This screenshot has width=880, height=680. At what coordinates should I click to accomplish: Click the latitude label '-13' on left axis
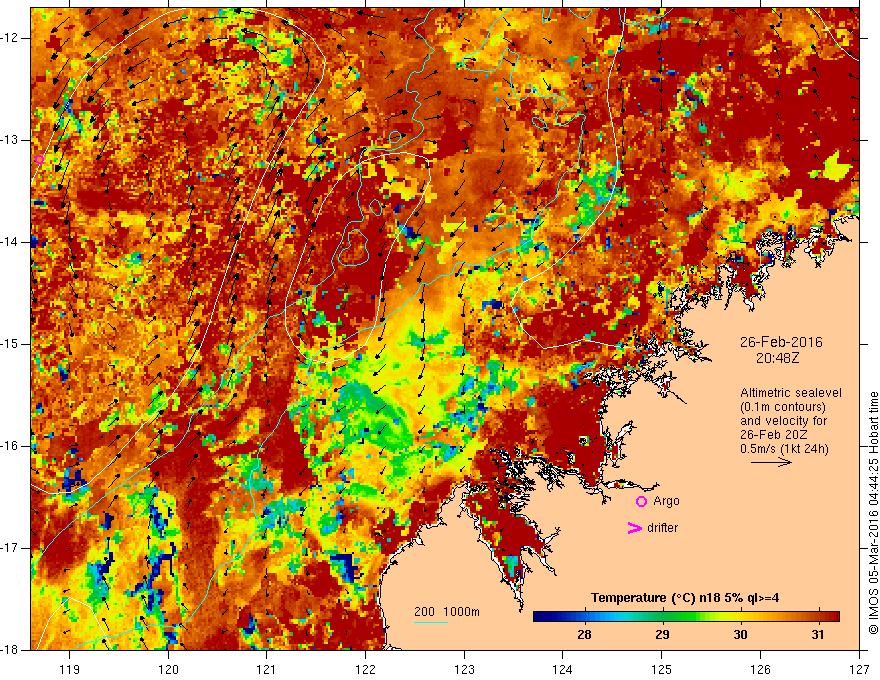click(10, 140)
